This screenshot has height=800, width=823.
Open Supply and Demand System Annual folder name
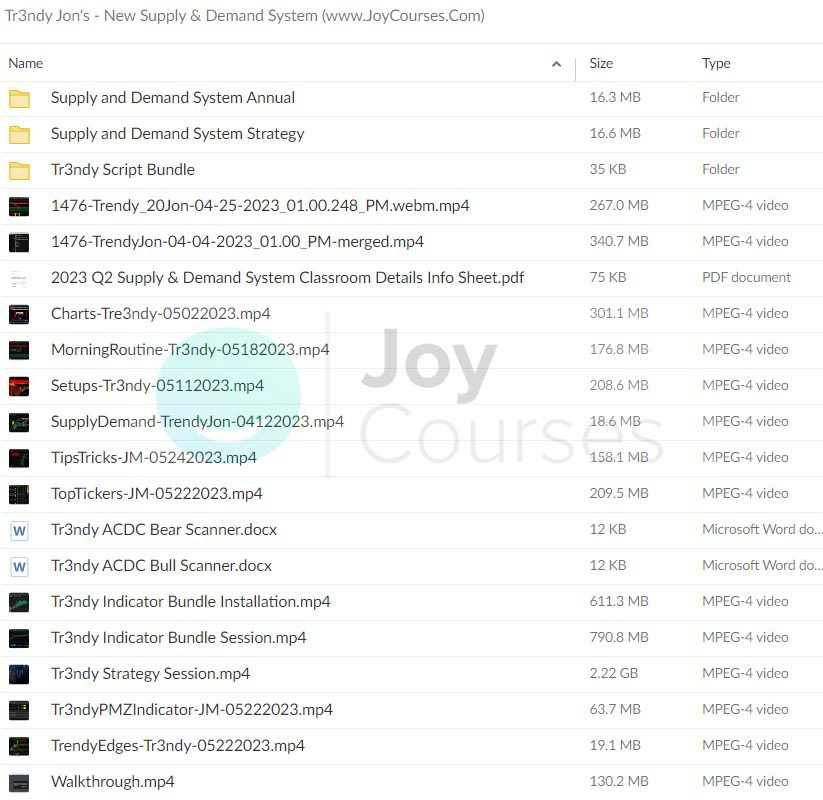(173, 98)
